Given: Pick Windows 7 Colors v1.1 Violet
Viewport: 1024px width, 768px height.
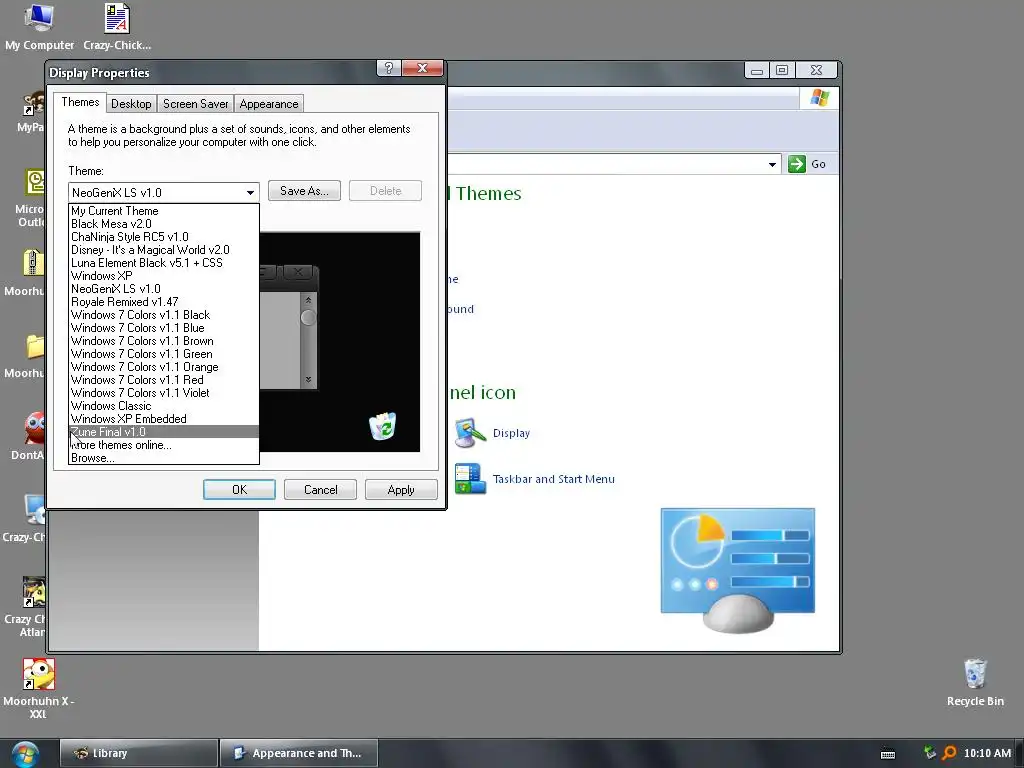Looking at the screenshot, I should [x=164, y=392].
